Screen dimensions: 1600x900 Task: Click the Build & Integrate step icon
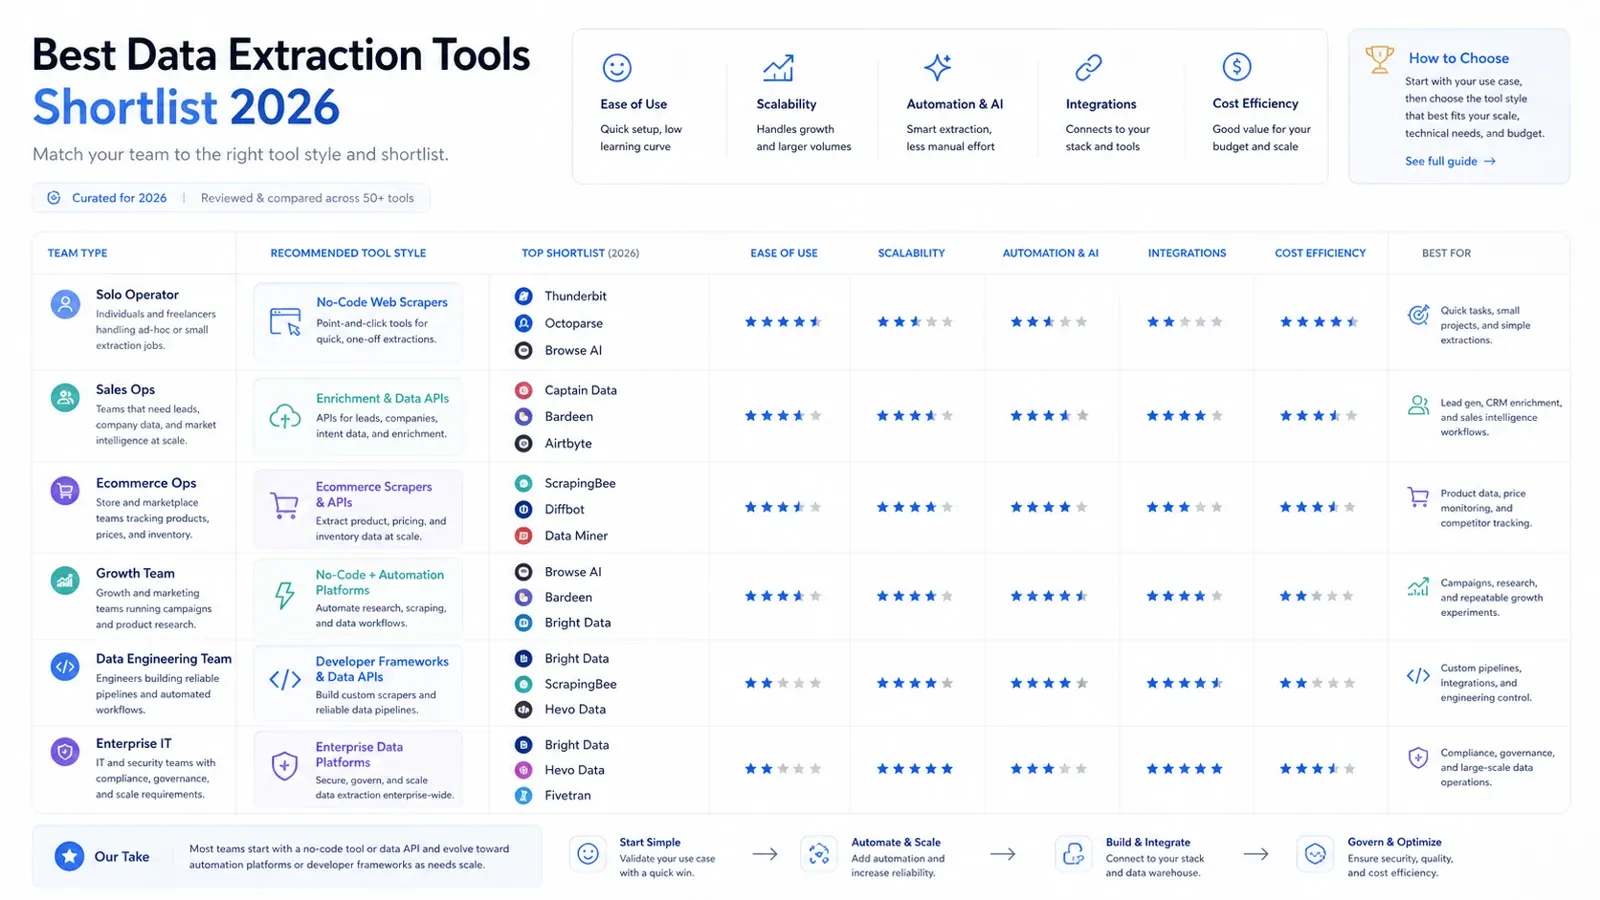1073,854
